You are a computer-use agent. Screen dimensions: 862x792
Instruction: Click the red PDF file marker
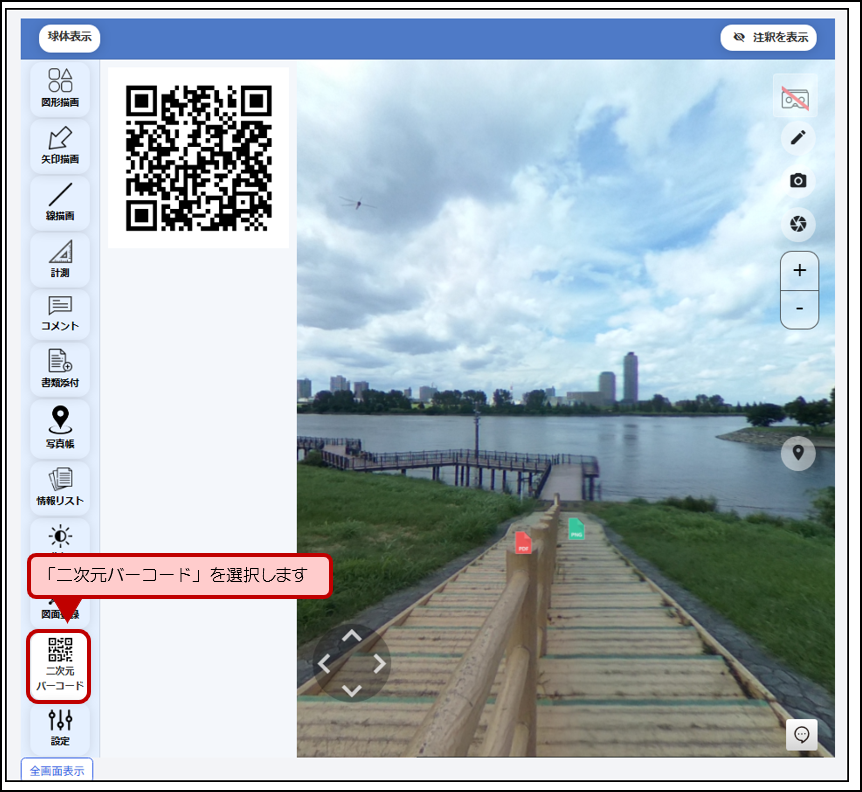[x=523, y=542]
